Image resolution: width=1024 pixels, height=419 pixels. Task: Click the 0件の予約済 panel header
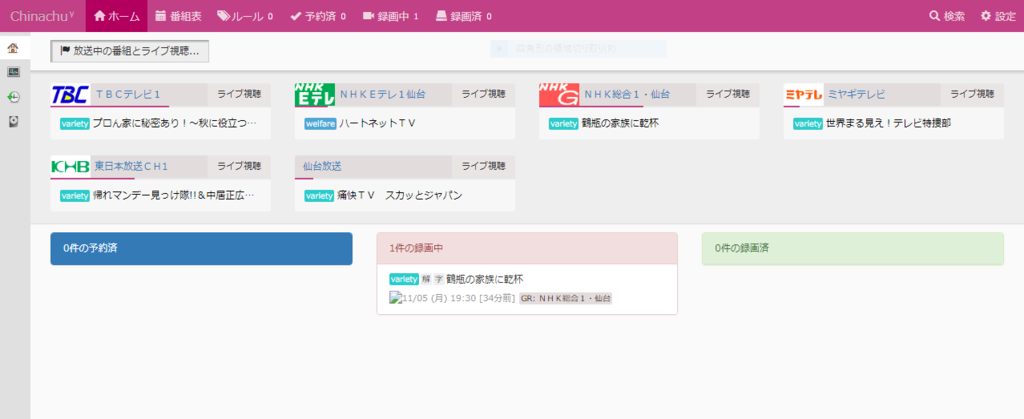click(201, 249)
